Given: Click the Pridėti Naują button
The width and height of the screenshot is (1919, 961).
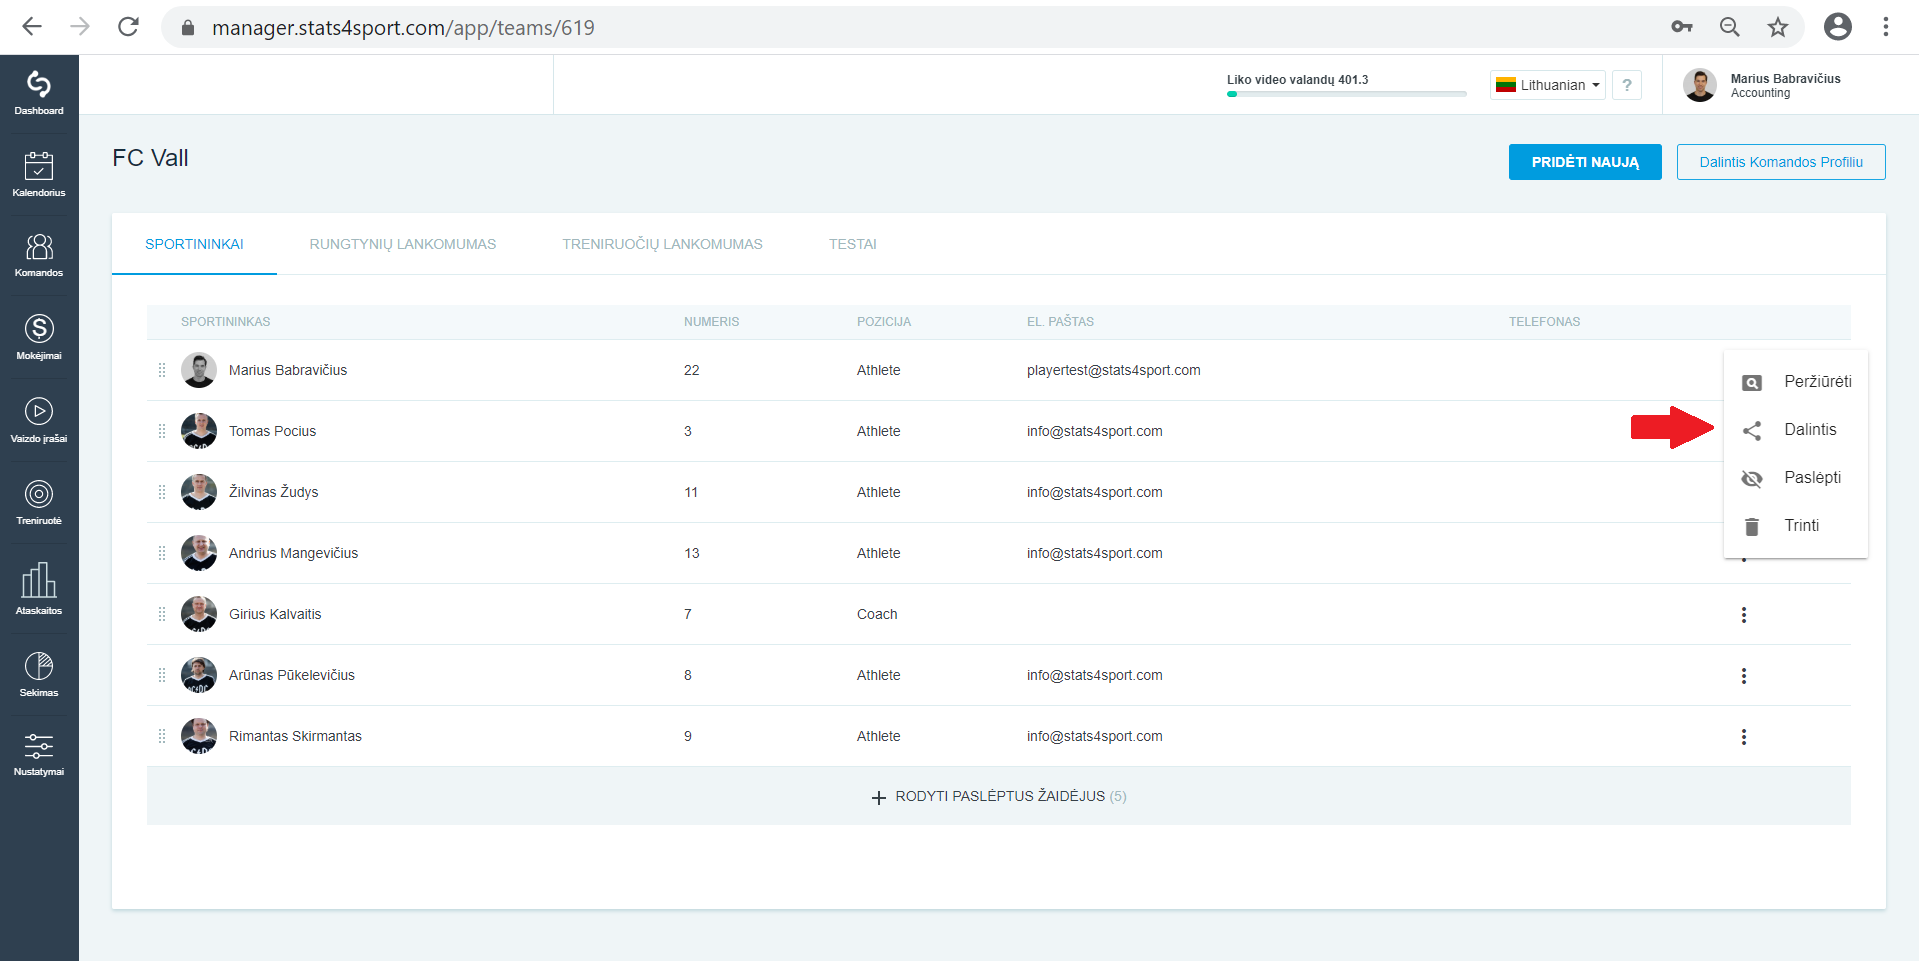Looking at the screenshot, I should [x=1585, y=162].
